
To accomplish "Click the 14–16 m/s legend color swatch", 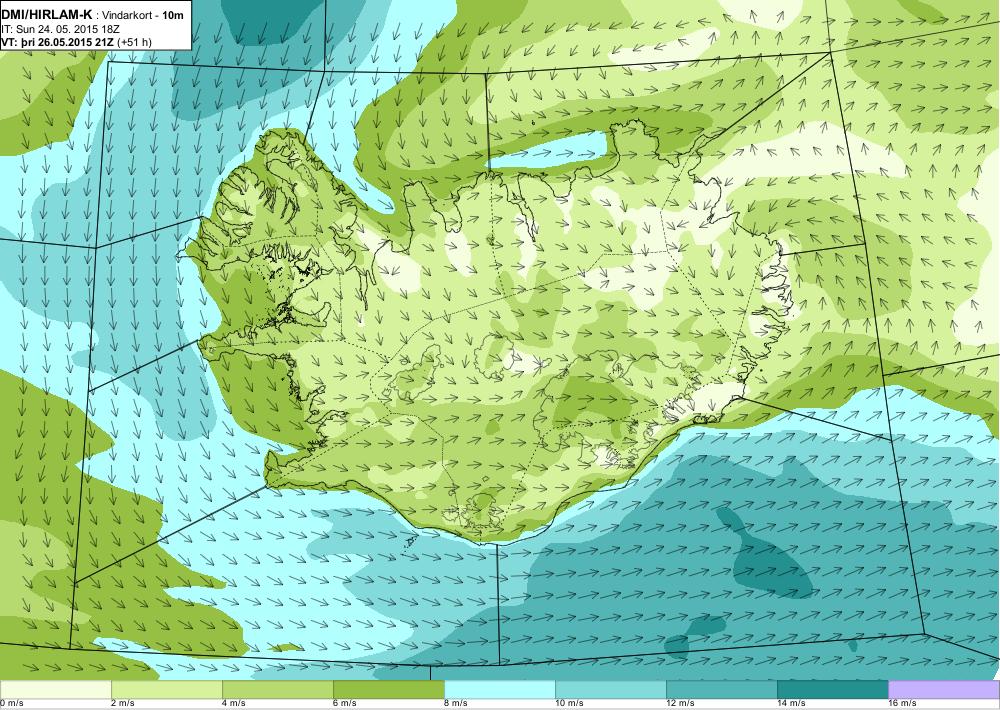I will (832, 690).
